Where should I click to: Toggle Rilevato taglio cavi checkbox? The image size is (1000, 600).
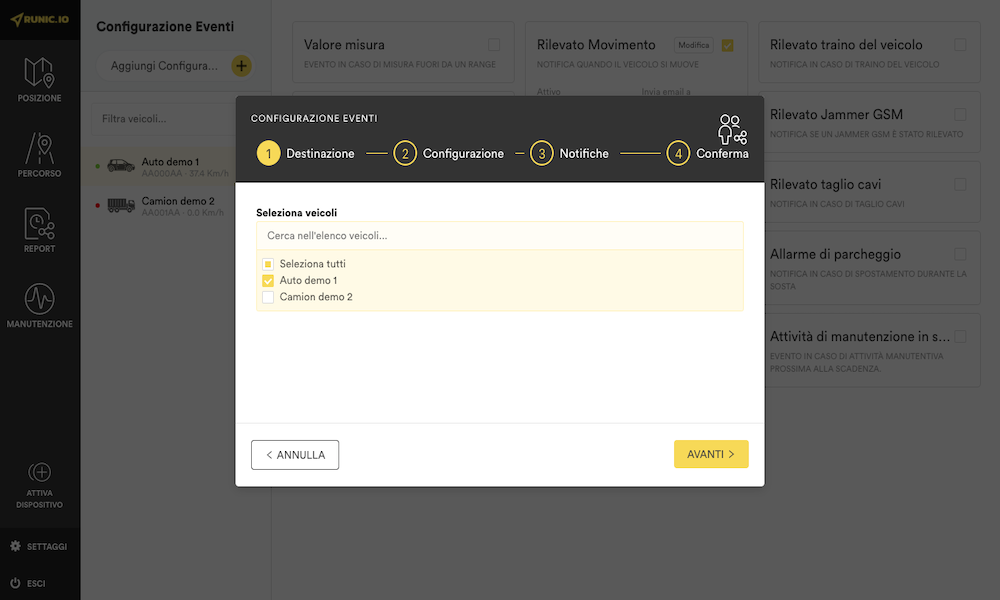coord(960,184)
